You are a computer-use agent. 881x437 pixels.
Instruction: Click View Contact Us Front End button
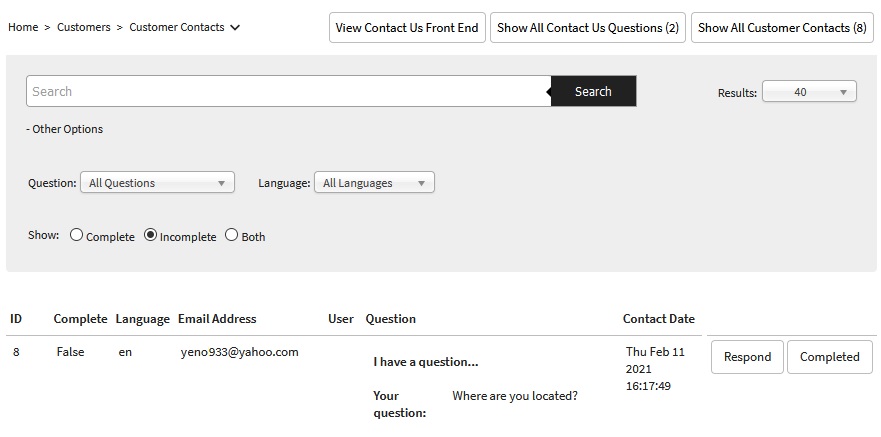407,28
